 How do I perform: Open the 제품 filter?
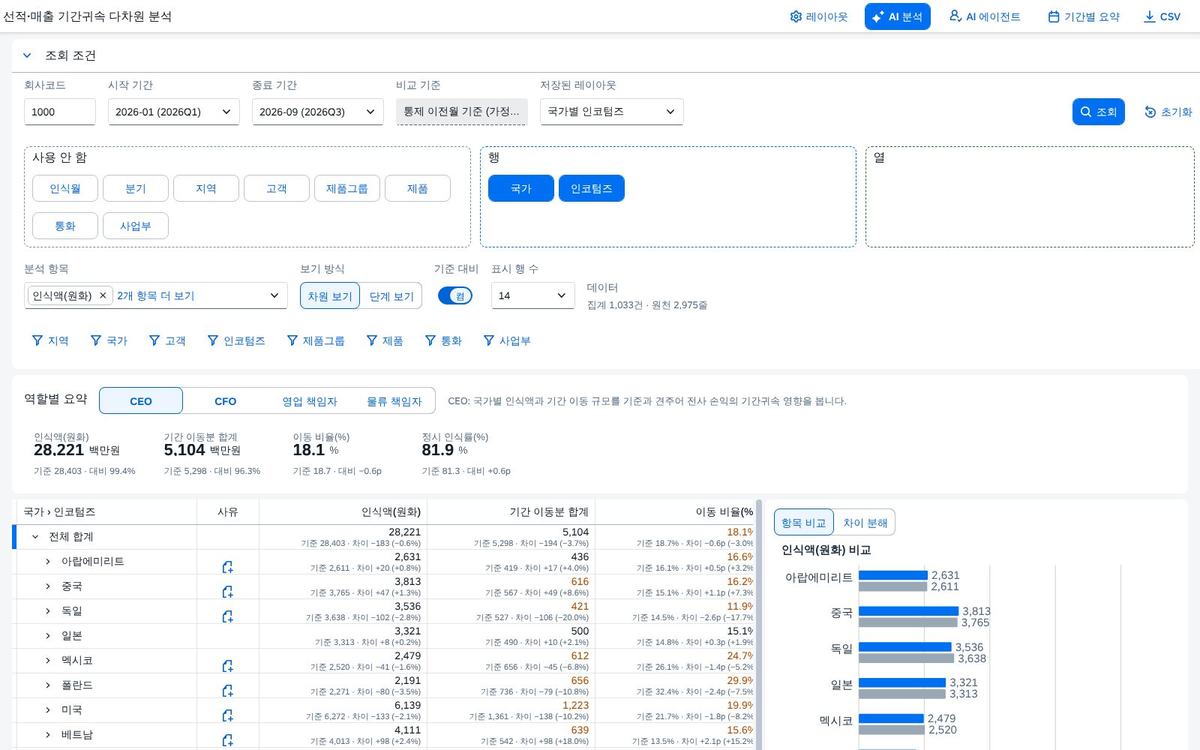[x=384, y=341]
